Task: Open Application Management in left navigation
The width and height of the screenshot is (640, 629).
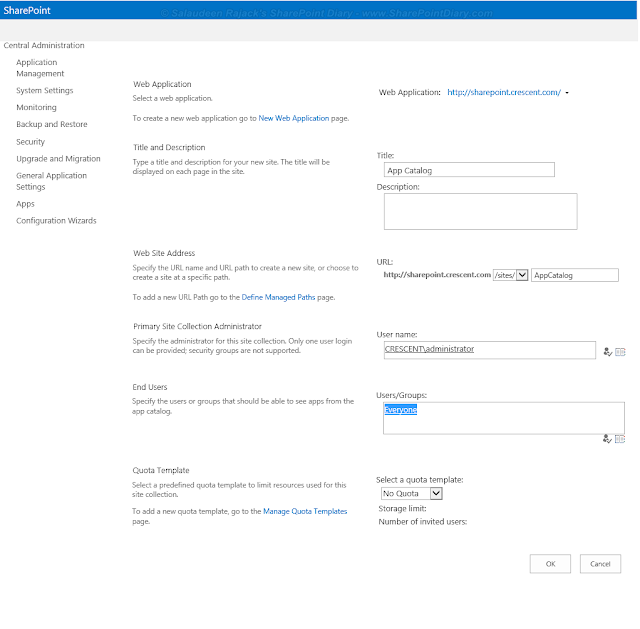Action: point(40,68)
